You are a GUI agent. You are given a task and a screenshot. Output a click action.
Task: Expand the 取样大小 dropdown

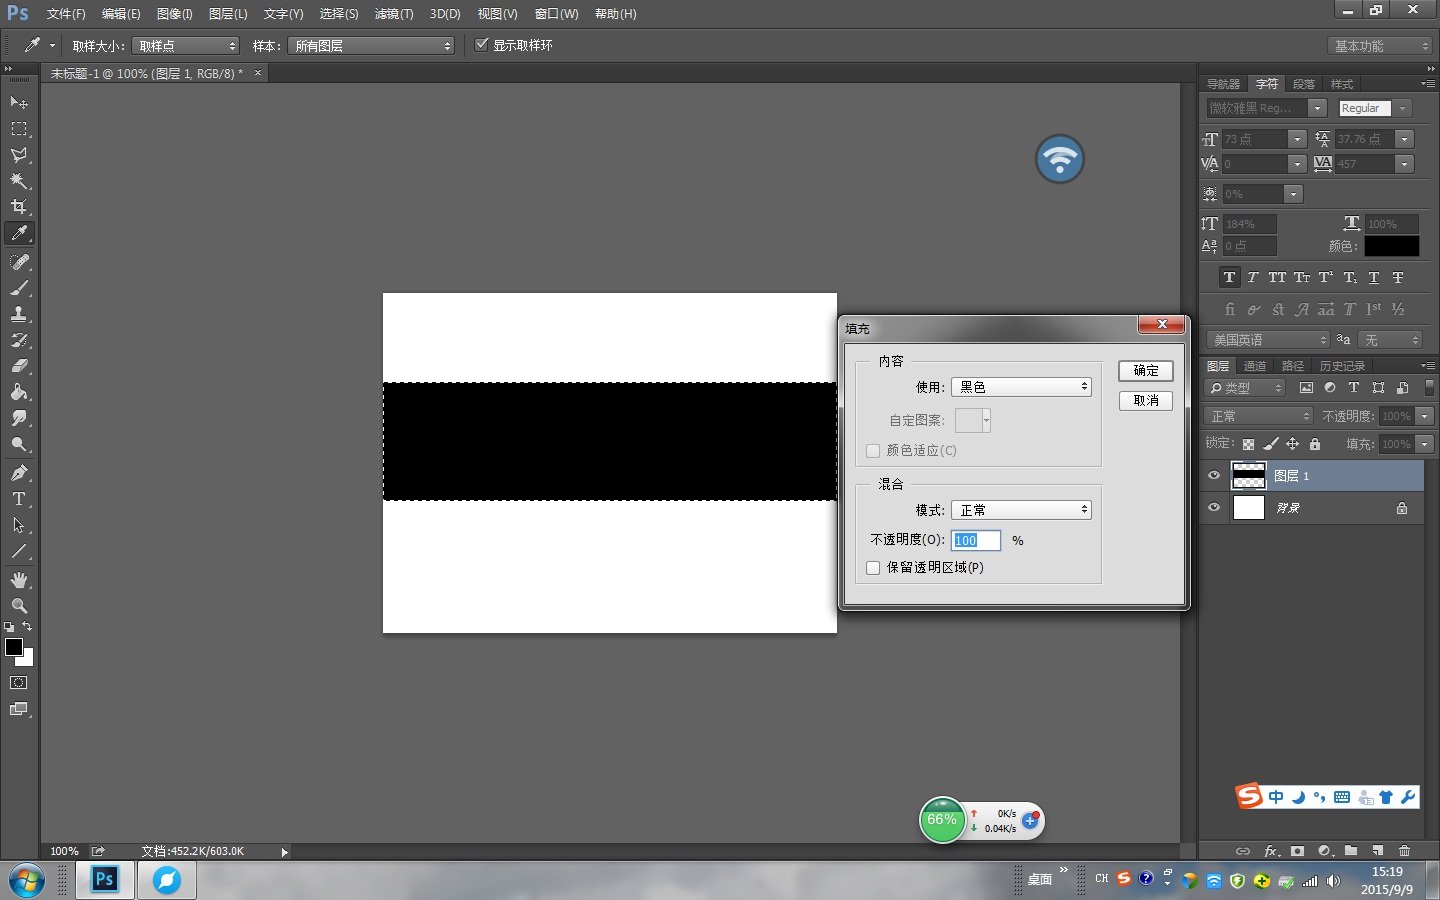pos(186,46)
